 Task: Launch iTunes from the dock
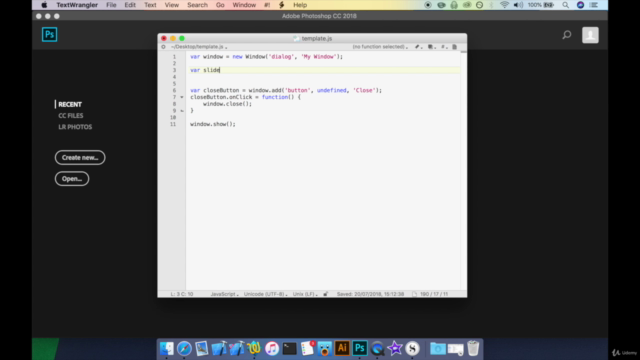(x=272, y=349)
